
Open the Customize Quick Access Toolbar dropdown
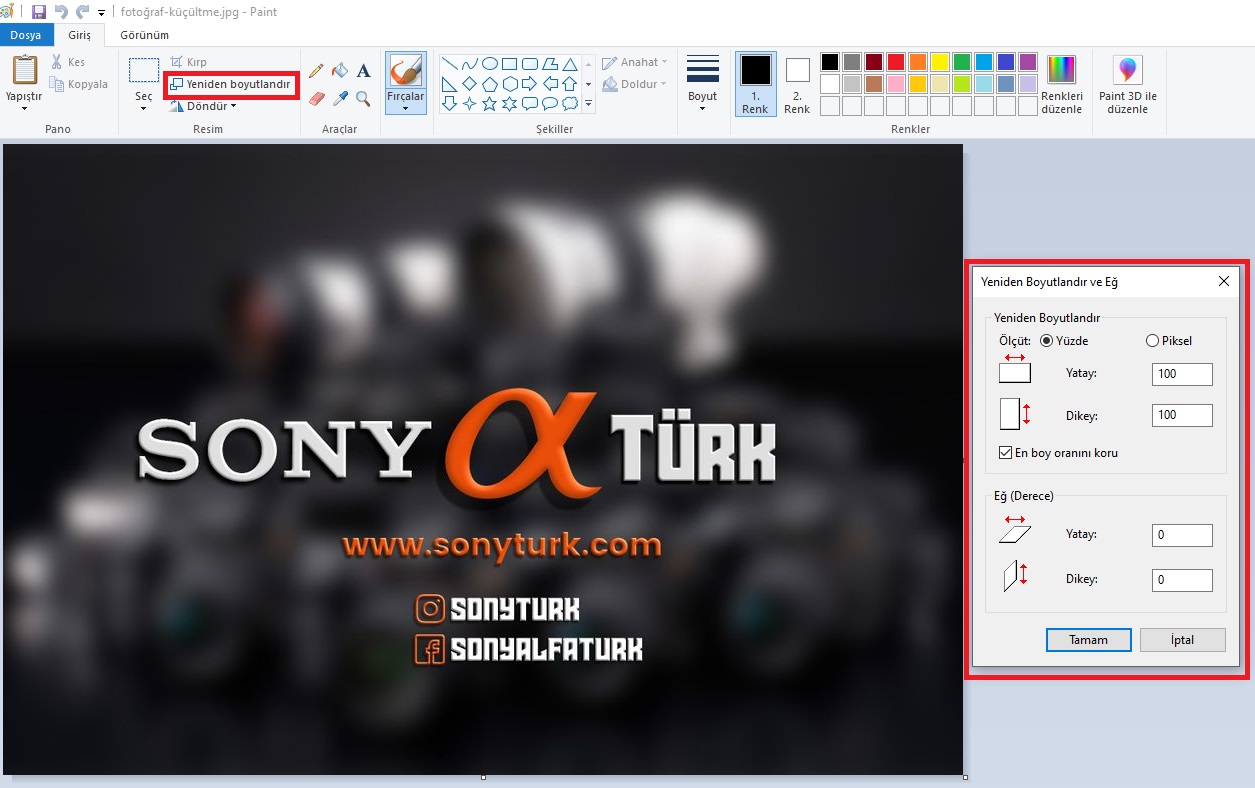(x=102, y=13)
